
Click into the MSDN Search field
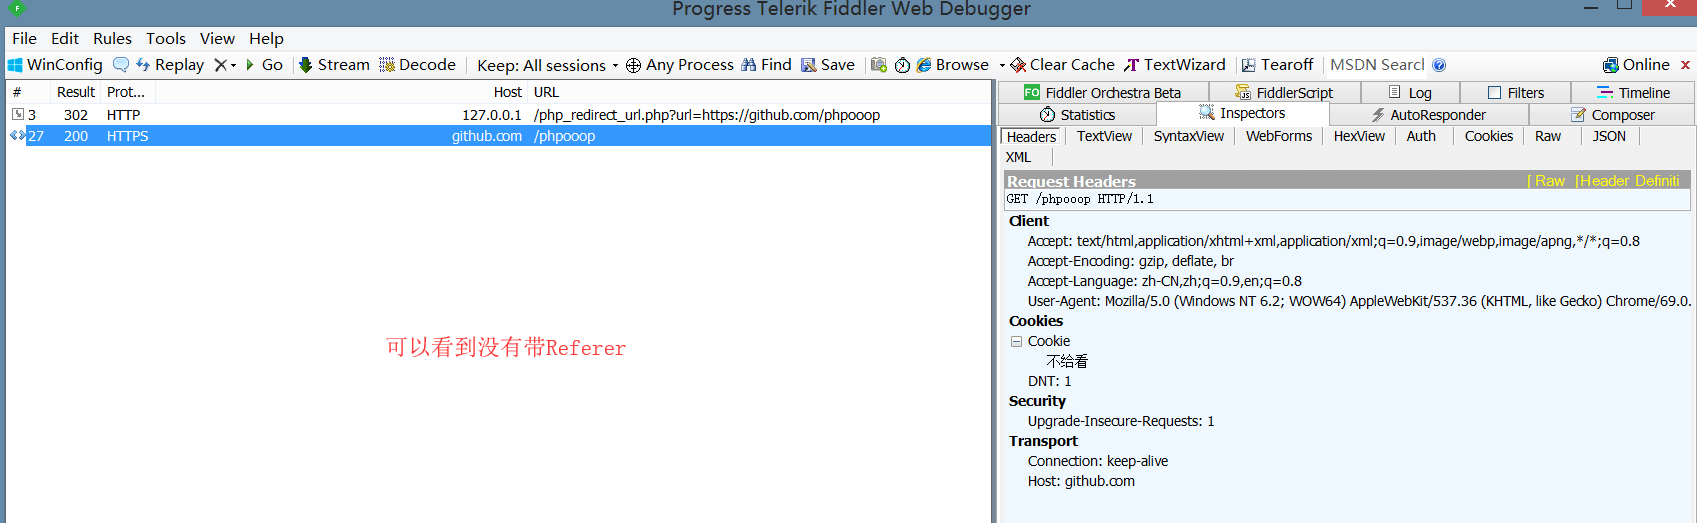[1377, 65]
